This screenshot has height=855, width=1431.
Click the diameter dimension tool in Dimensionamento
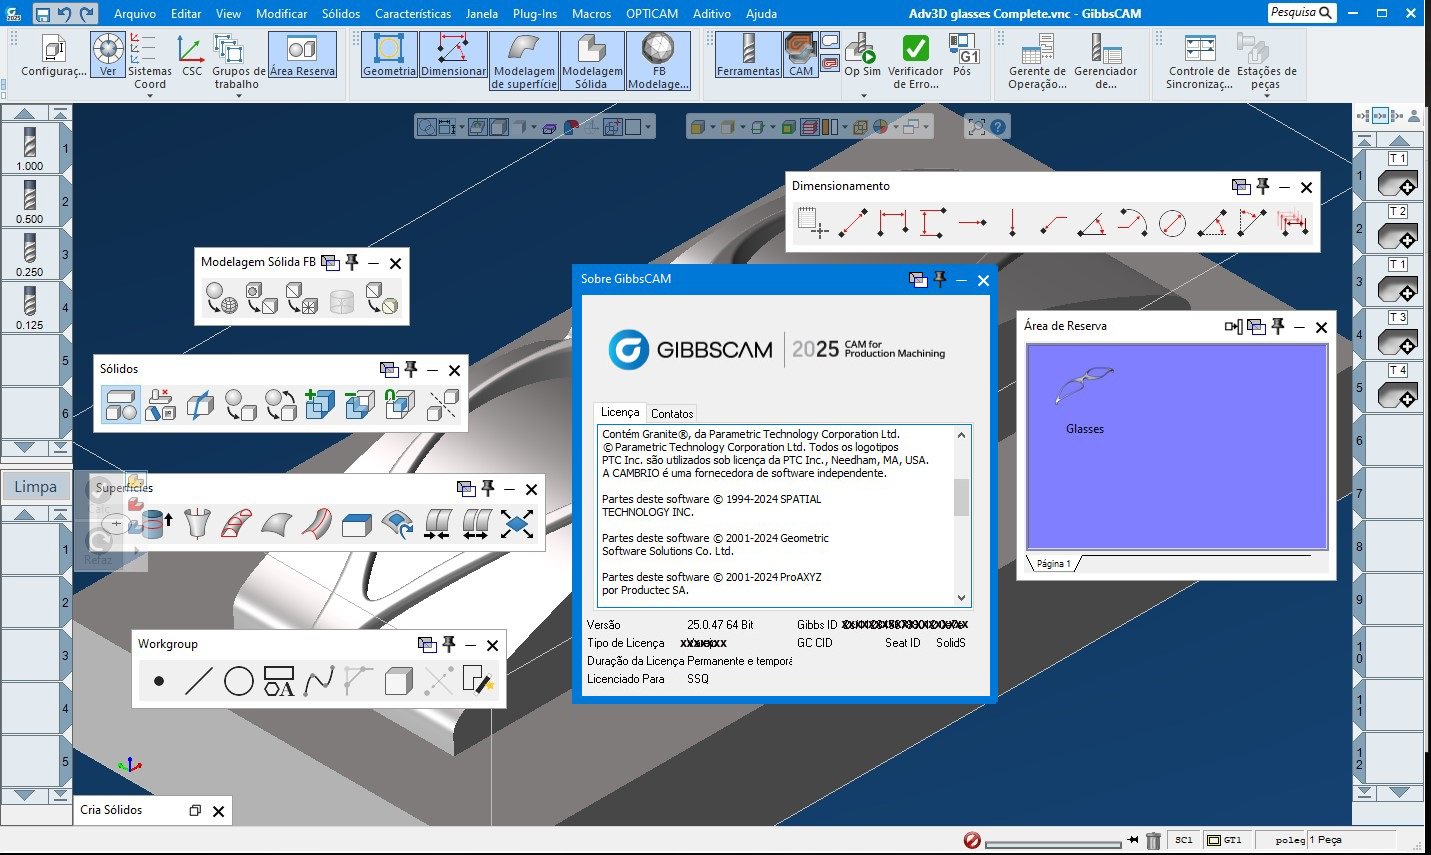coord(1172,223)
